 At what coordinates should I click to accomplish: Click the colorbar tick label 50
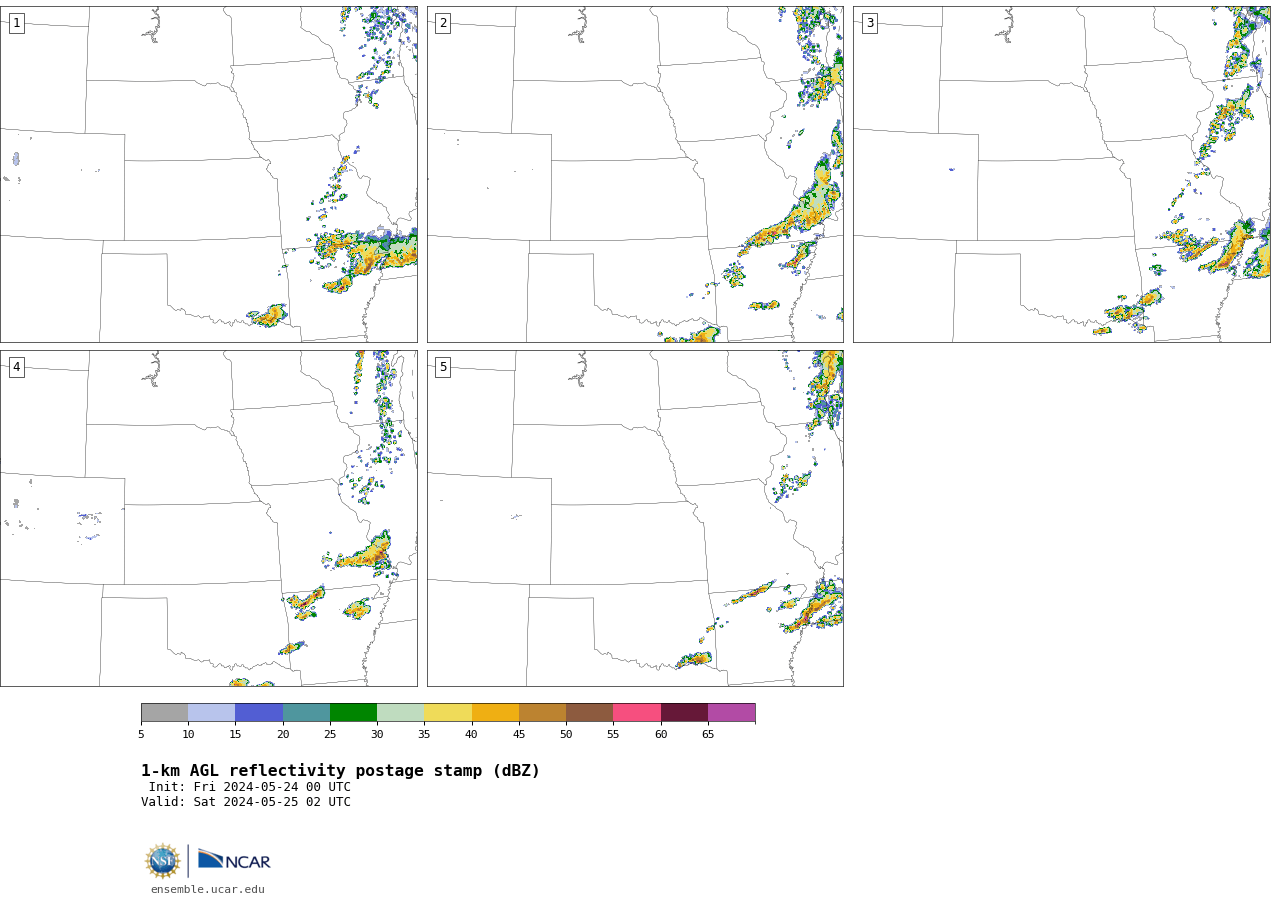pyautogui.click(x=566, y=735)
